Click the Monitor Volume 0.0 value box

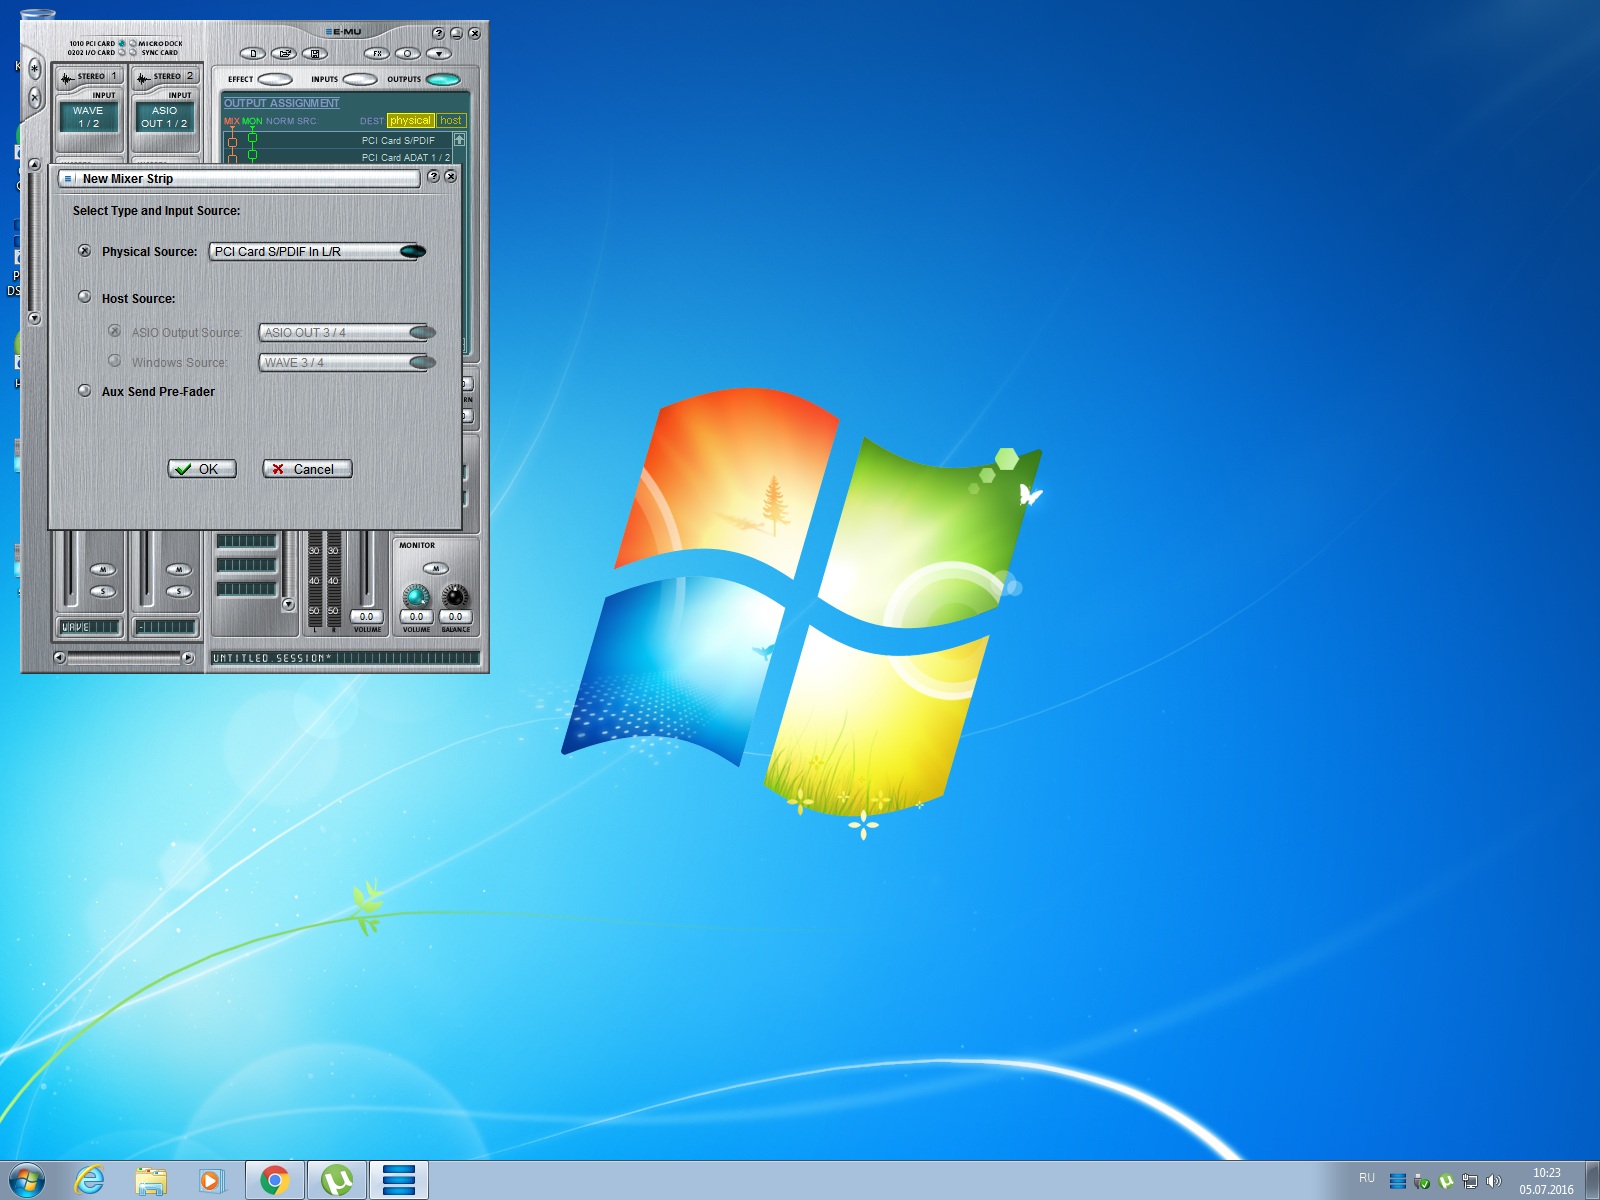tap(416, 617)
